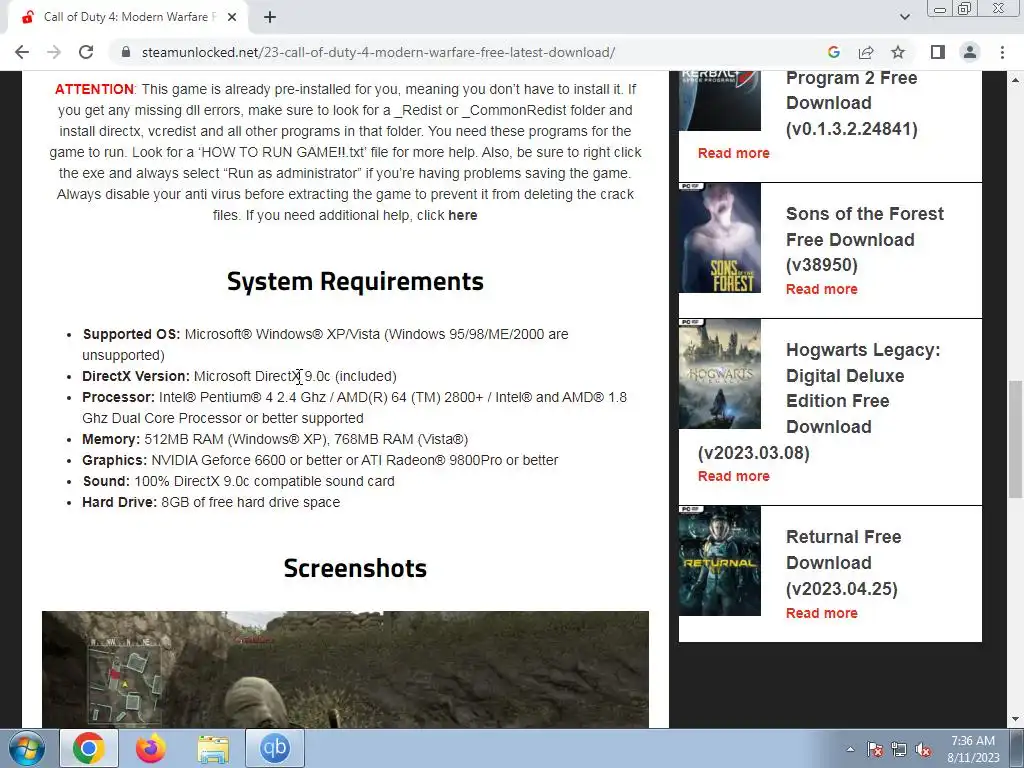Open Returnal Free Download title
Viewport: 1024px width, 768px height.
click(843, 562)
